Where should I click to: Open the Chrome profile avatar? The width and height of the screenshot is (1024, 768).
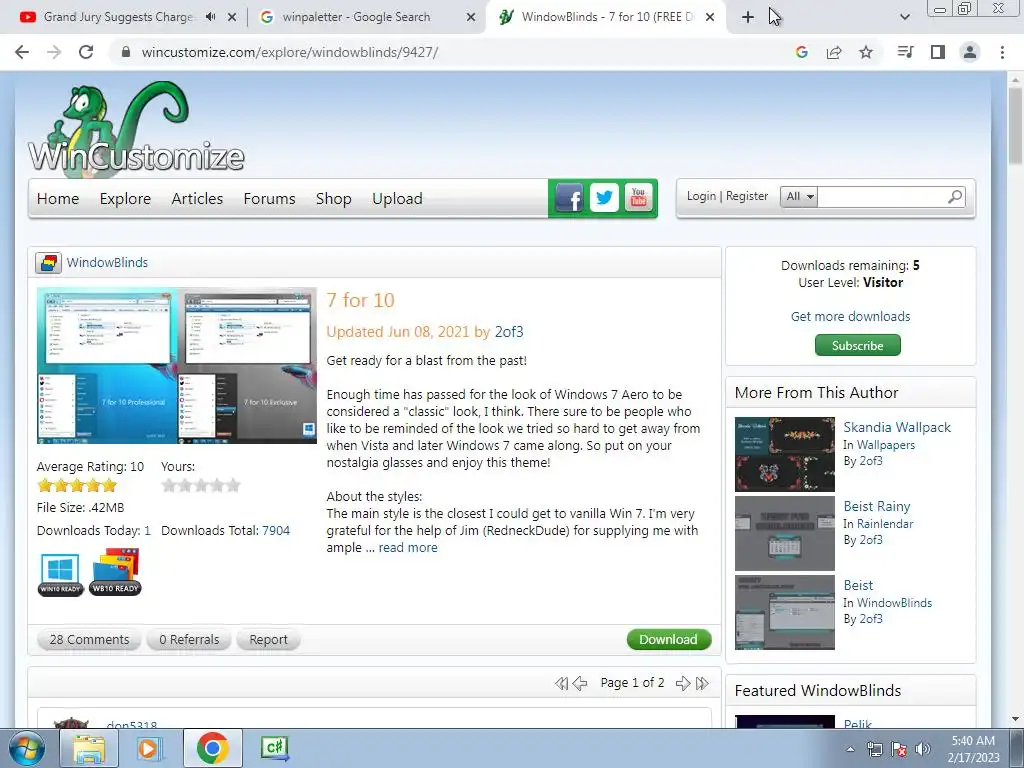pyautogui.click(x=970, y=52)
